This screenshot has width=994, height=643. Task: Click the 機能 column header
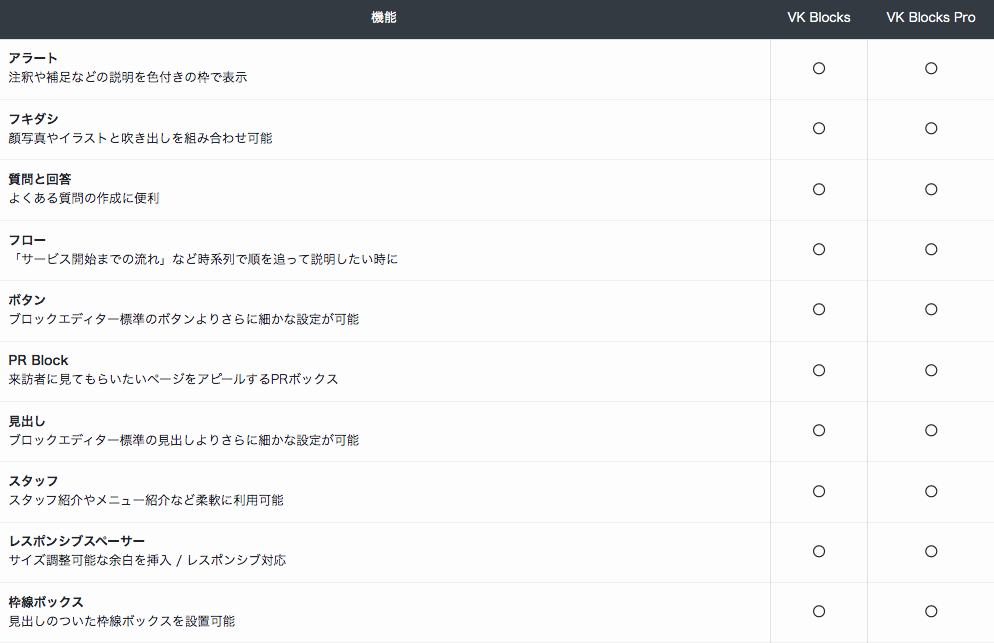click(x=384, y=18)
